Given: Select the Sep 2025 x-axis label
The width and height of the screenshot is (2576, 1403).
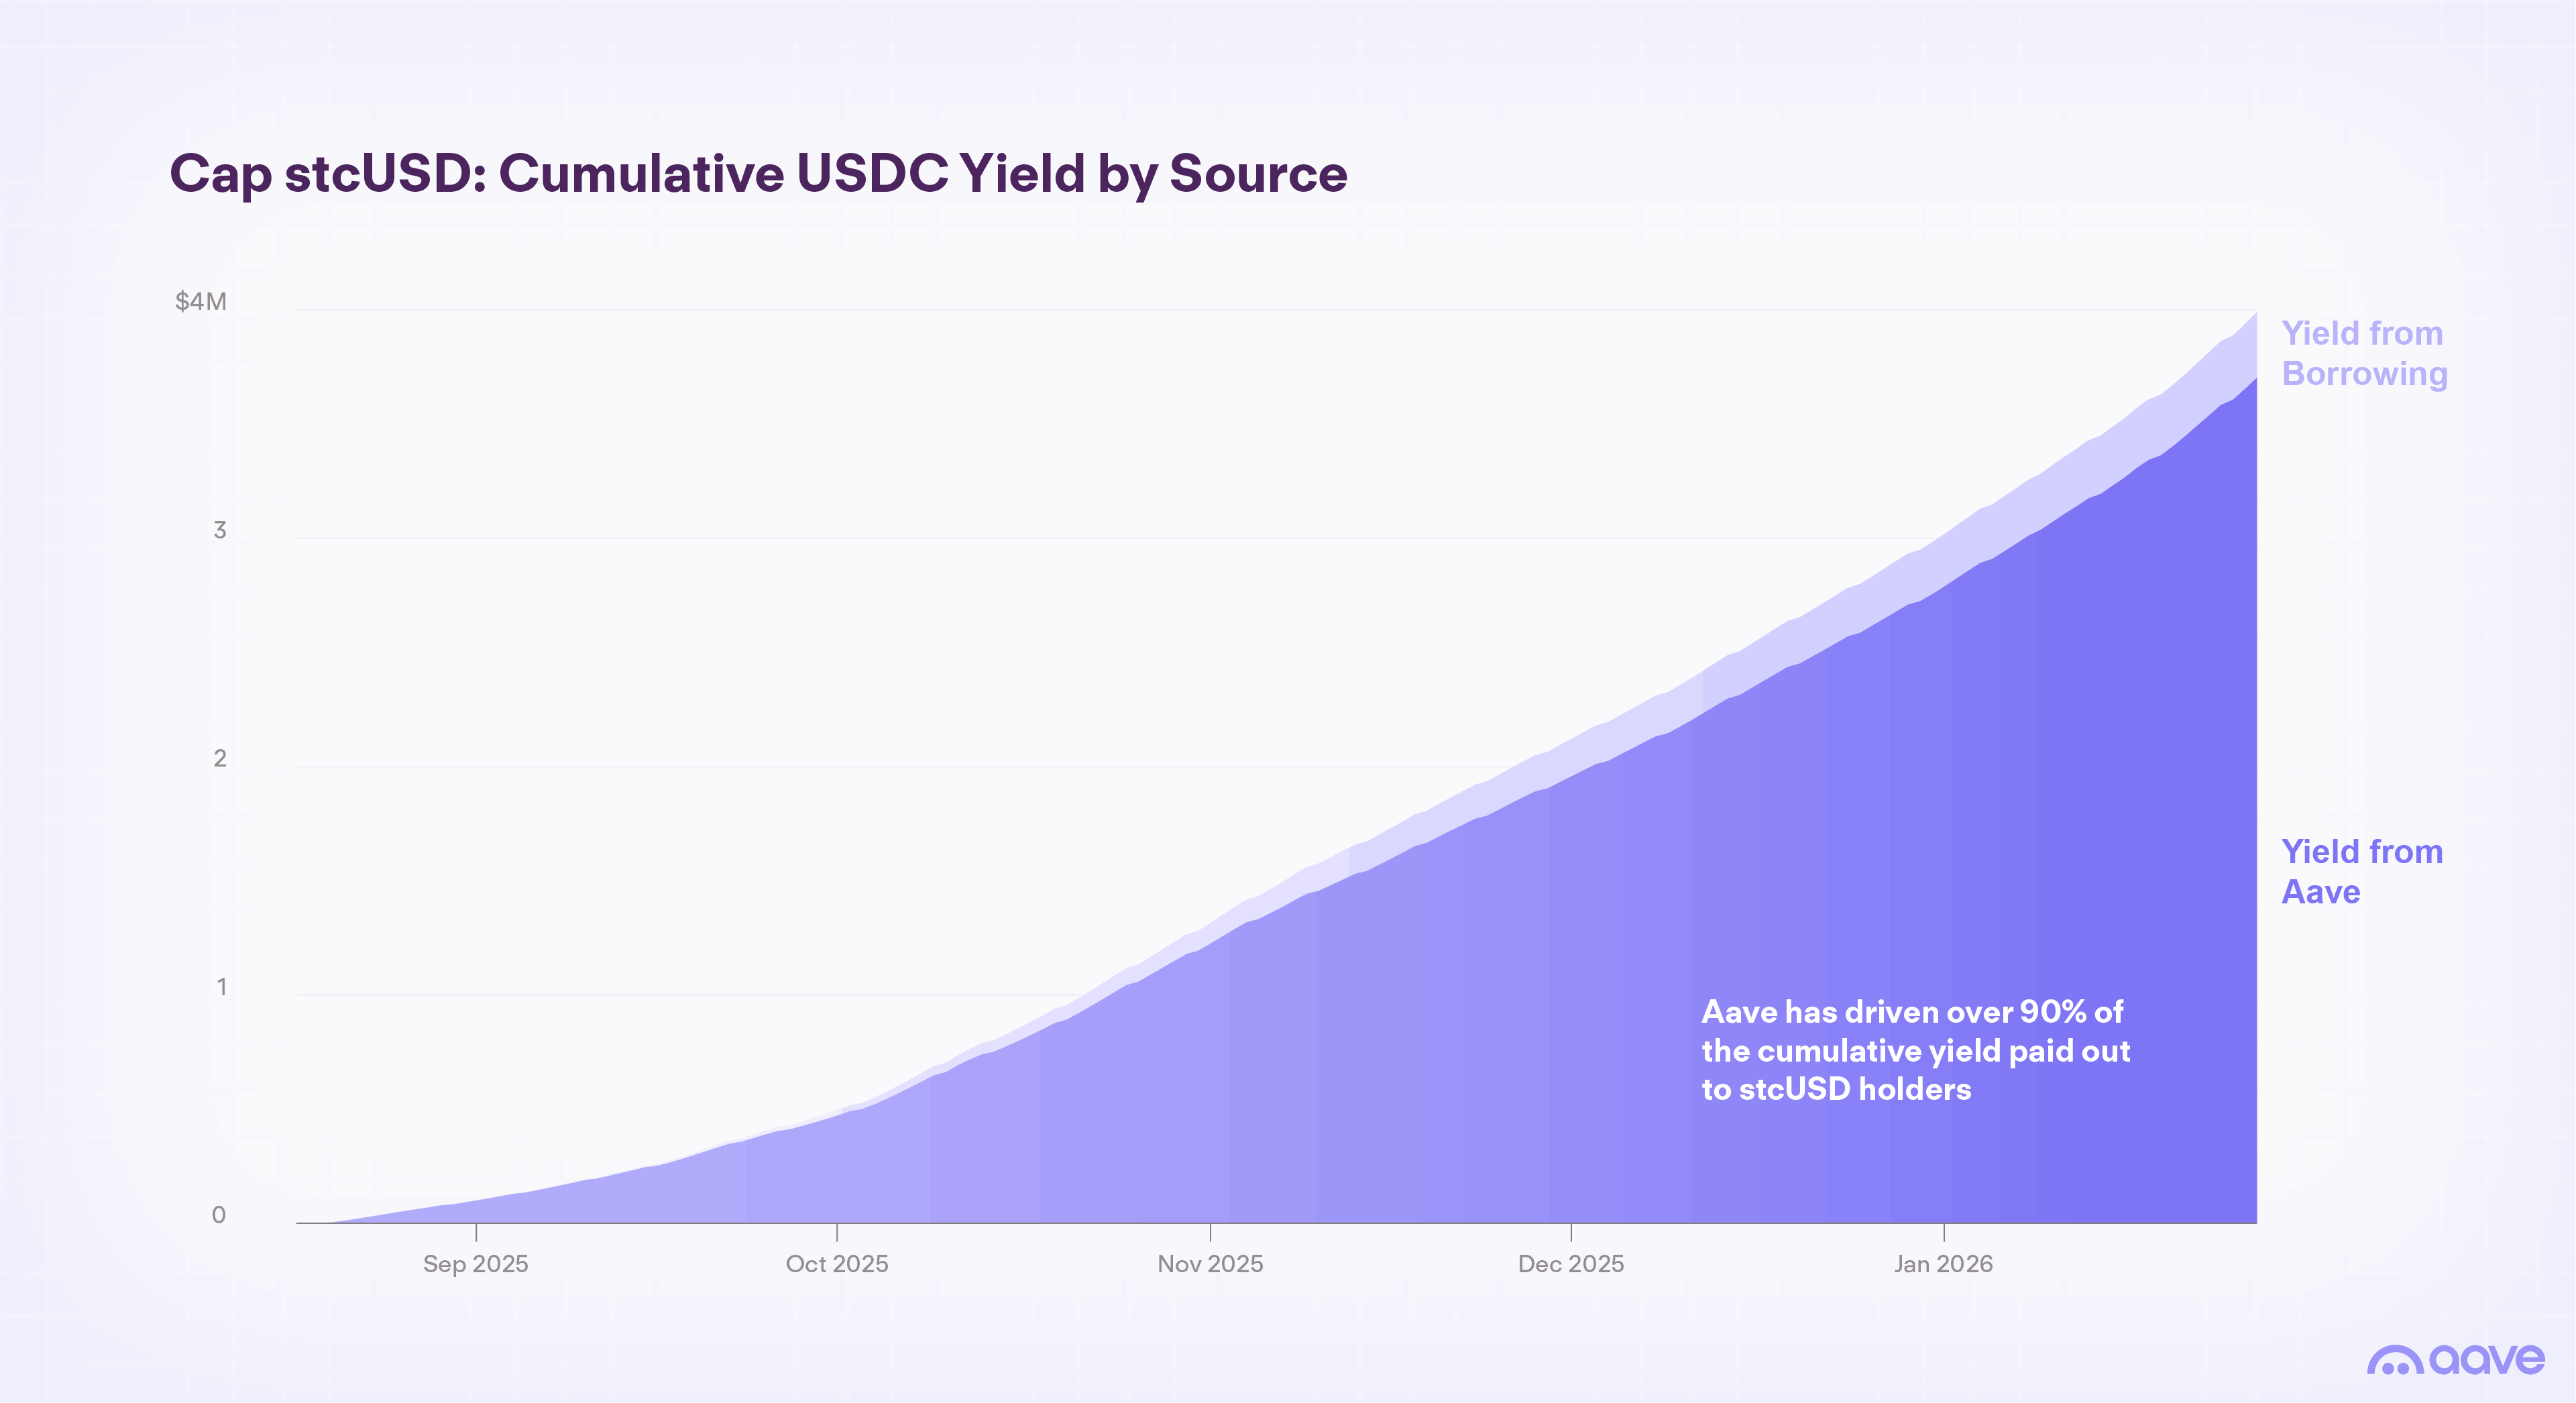Looking at the screenshot, I should [x=475, y=1264].
